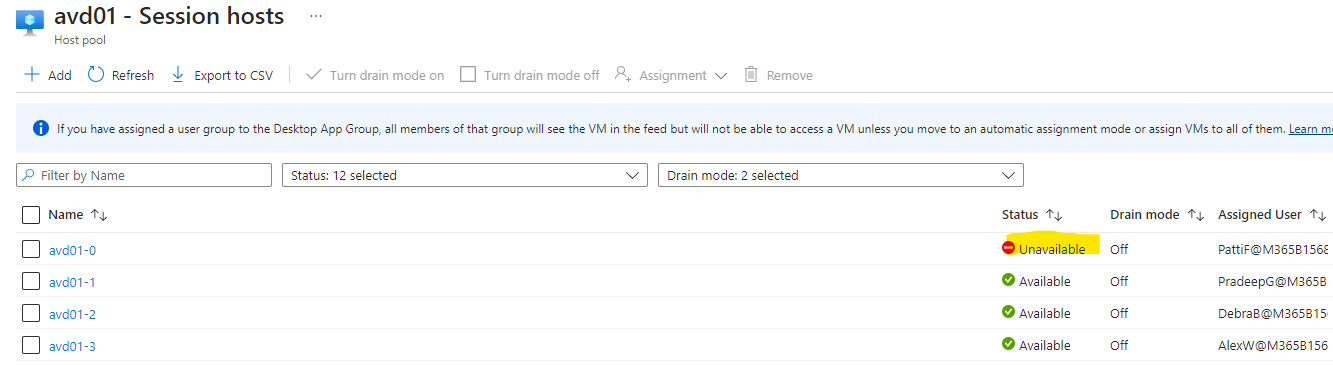Click the Assignment person icon
The image size is (1333, 365).
[623, 75]
